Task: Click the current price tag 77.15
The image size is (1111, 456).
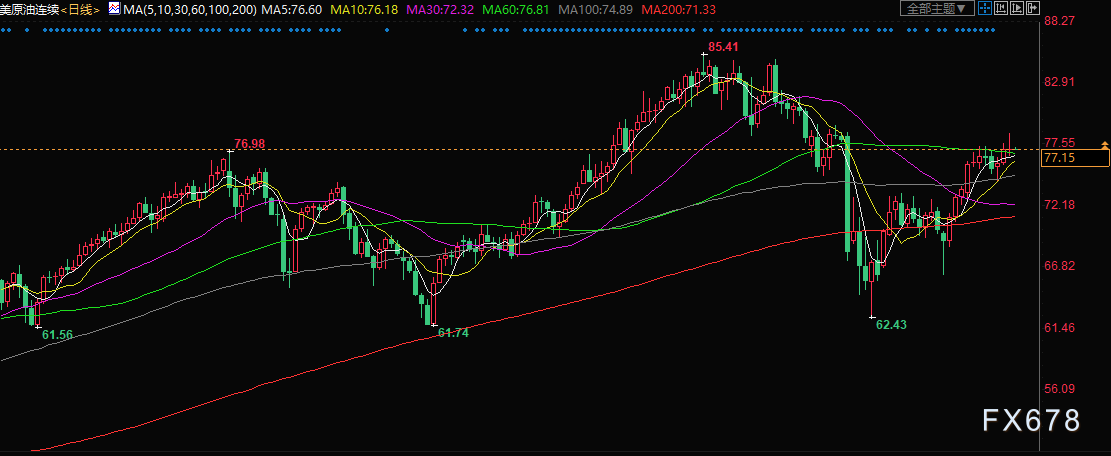Action: click(1075, 159)
